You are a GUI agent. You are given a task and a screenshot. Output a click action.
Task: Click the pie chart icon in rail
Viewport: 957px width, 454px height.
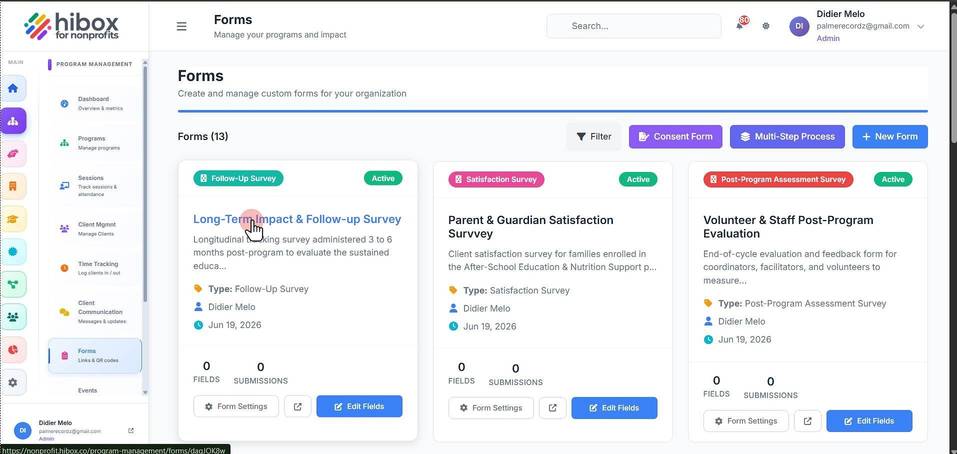coord(13,350)
